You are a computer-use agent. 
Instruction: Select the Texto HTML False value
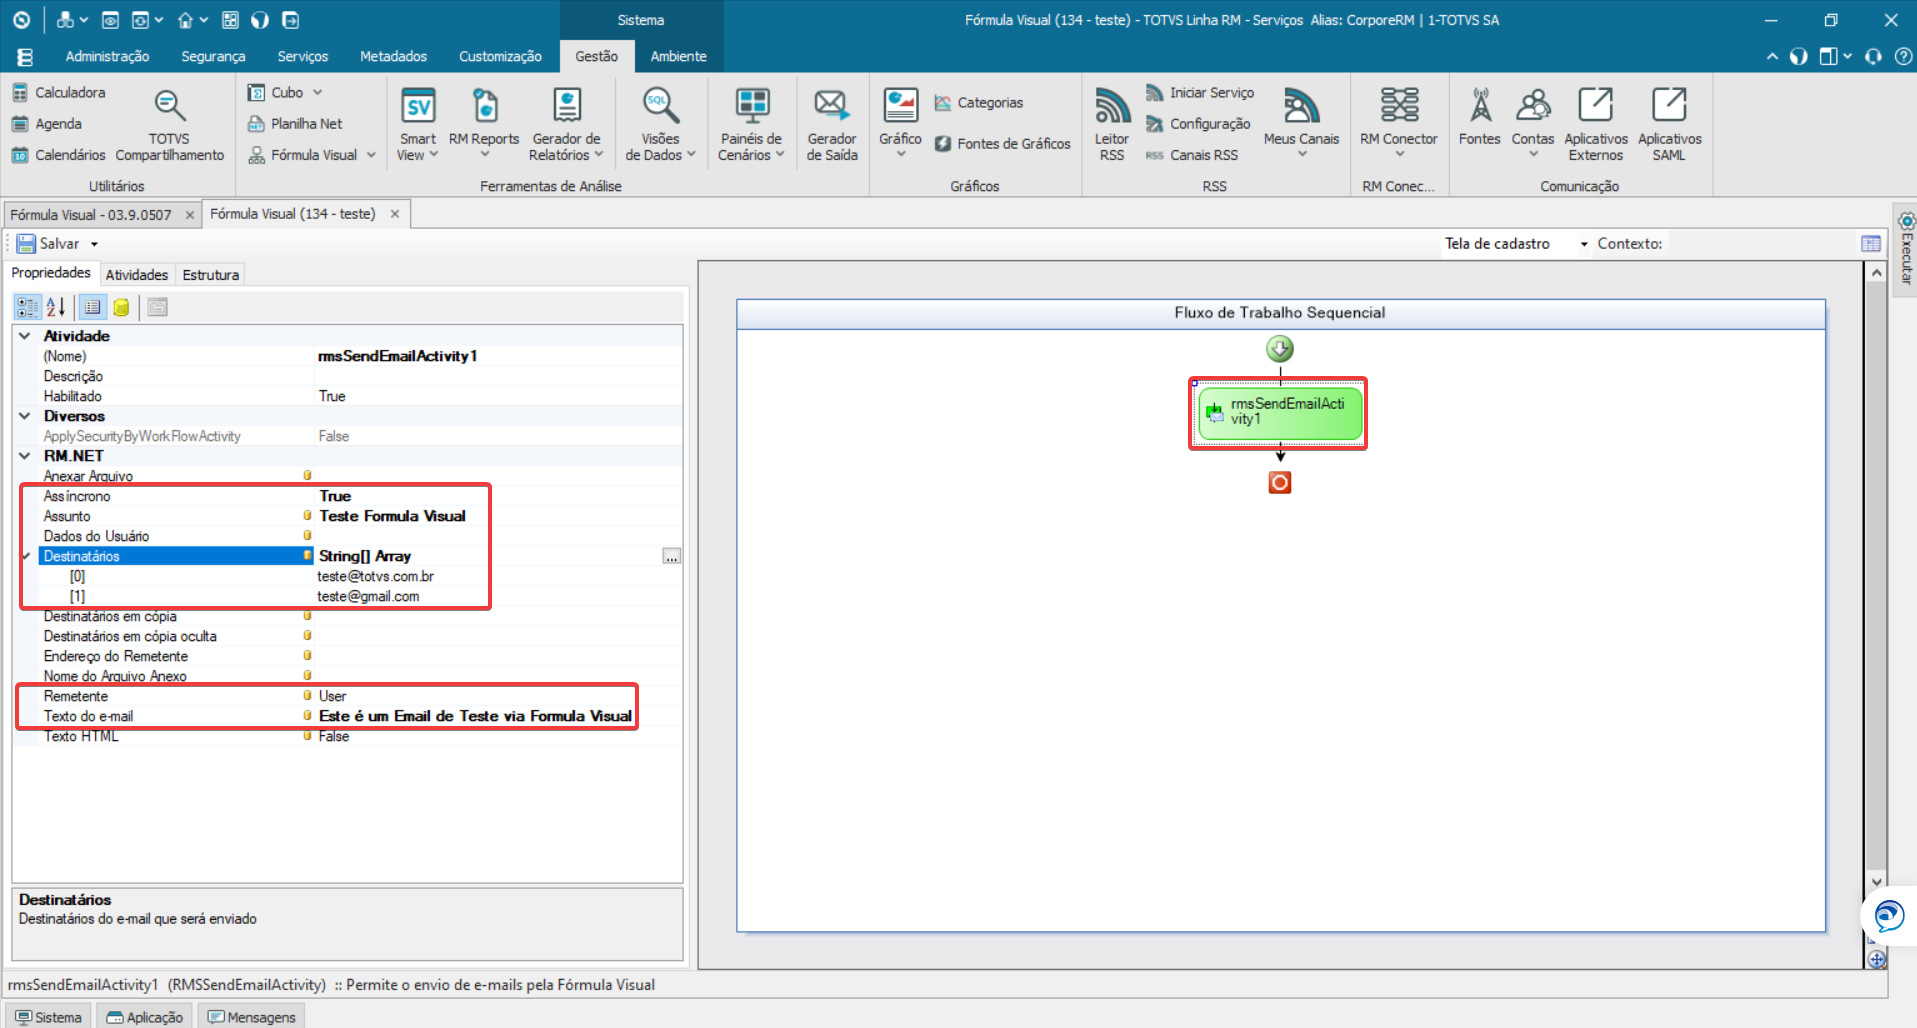point(334,736)
